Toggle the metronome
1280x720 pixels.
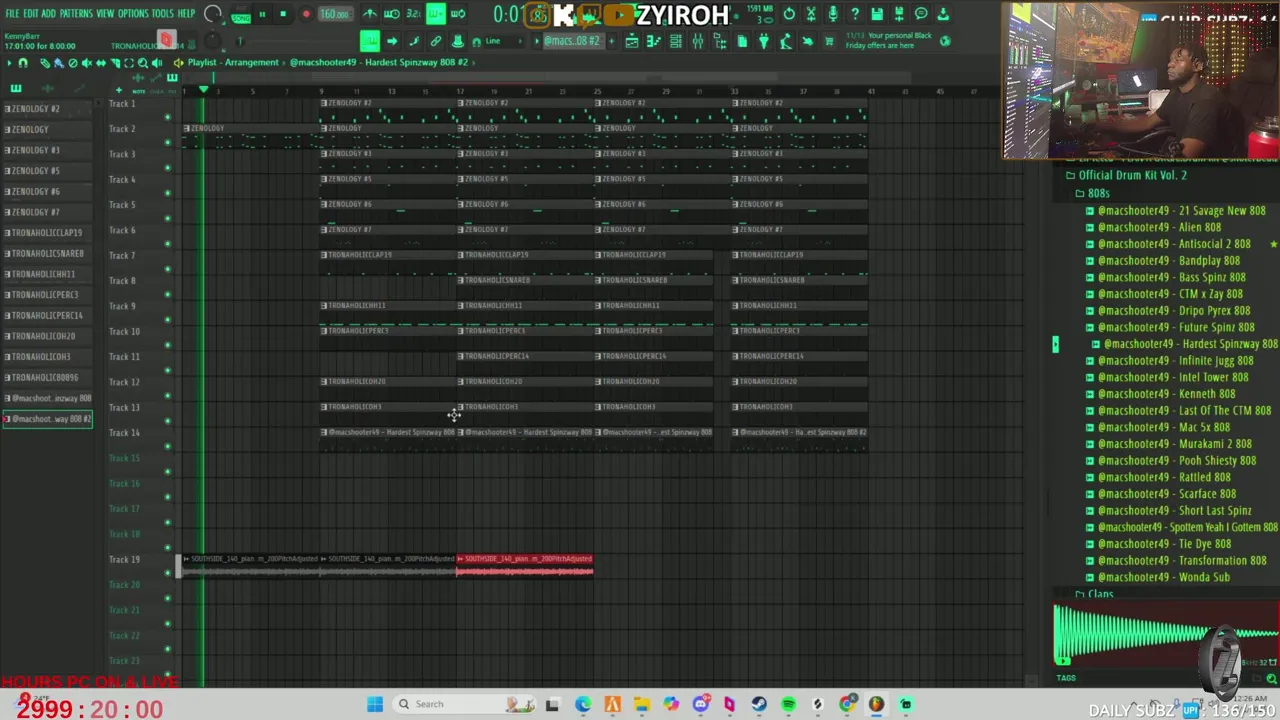(x=370, y=14)
